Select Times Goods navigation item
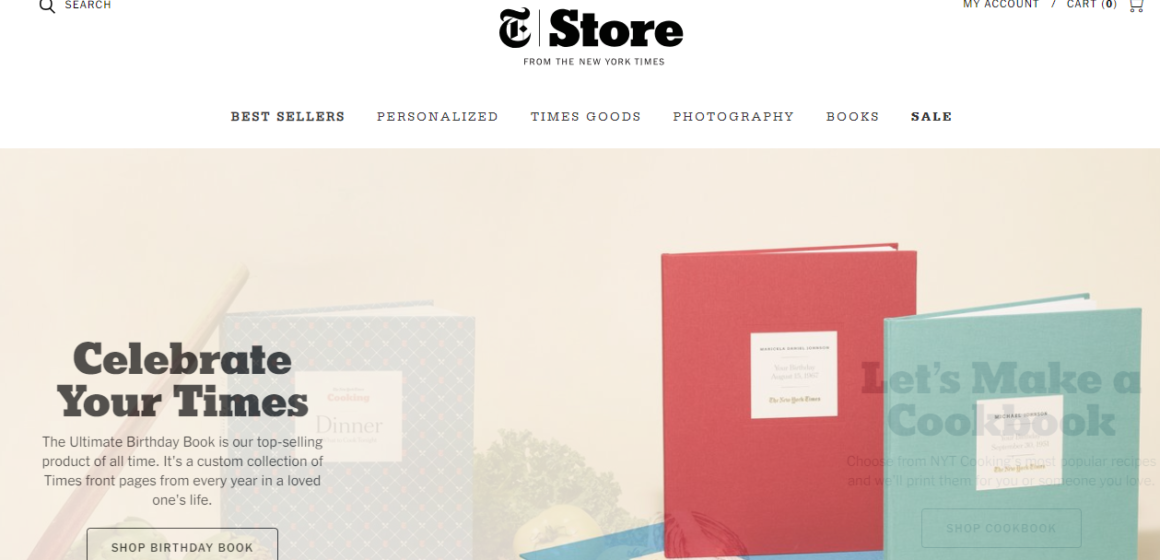The height and width of the screenshot is (560, 1160). [x=585, y=117]
